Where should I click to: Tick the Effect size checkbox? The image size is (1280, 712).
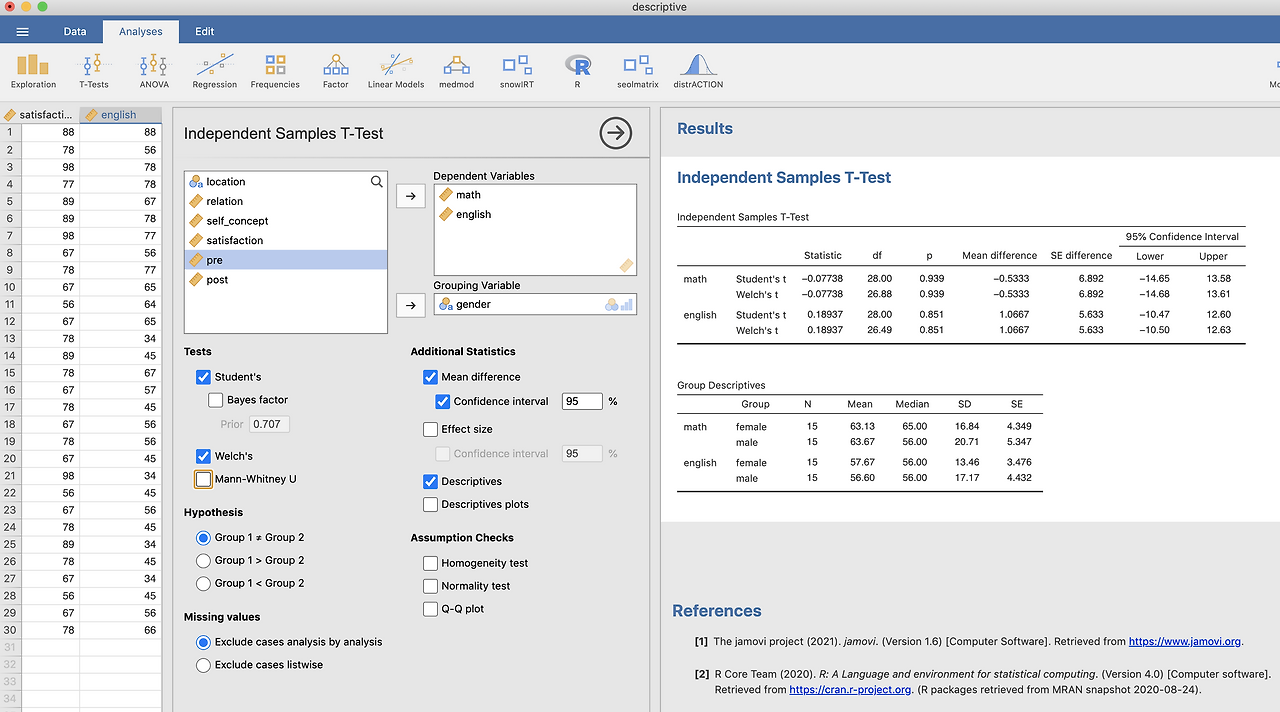[431, 429]
